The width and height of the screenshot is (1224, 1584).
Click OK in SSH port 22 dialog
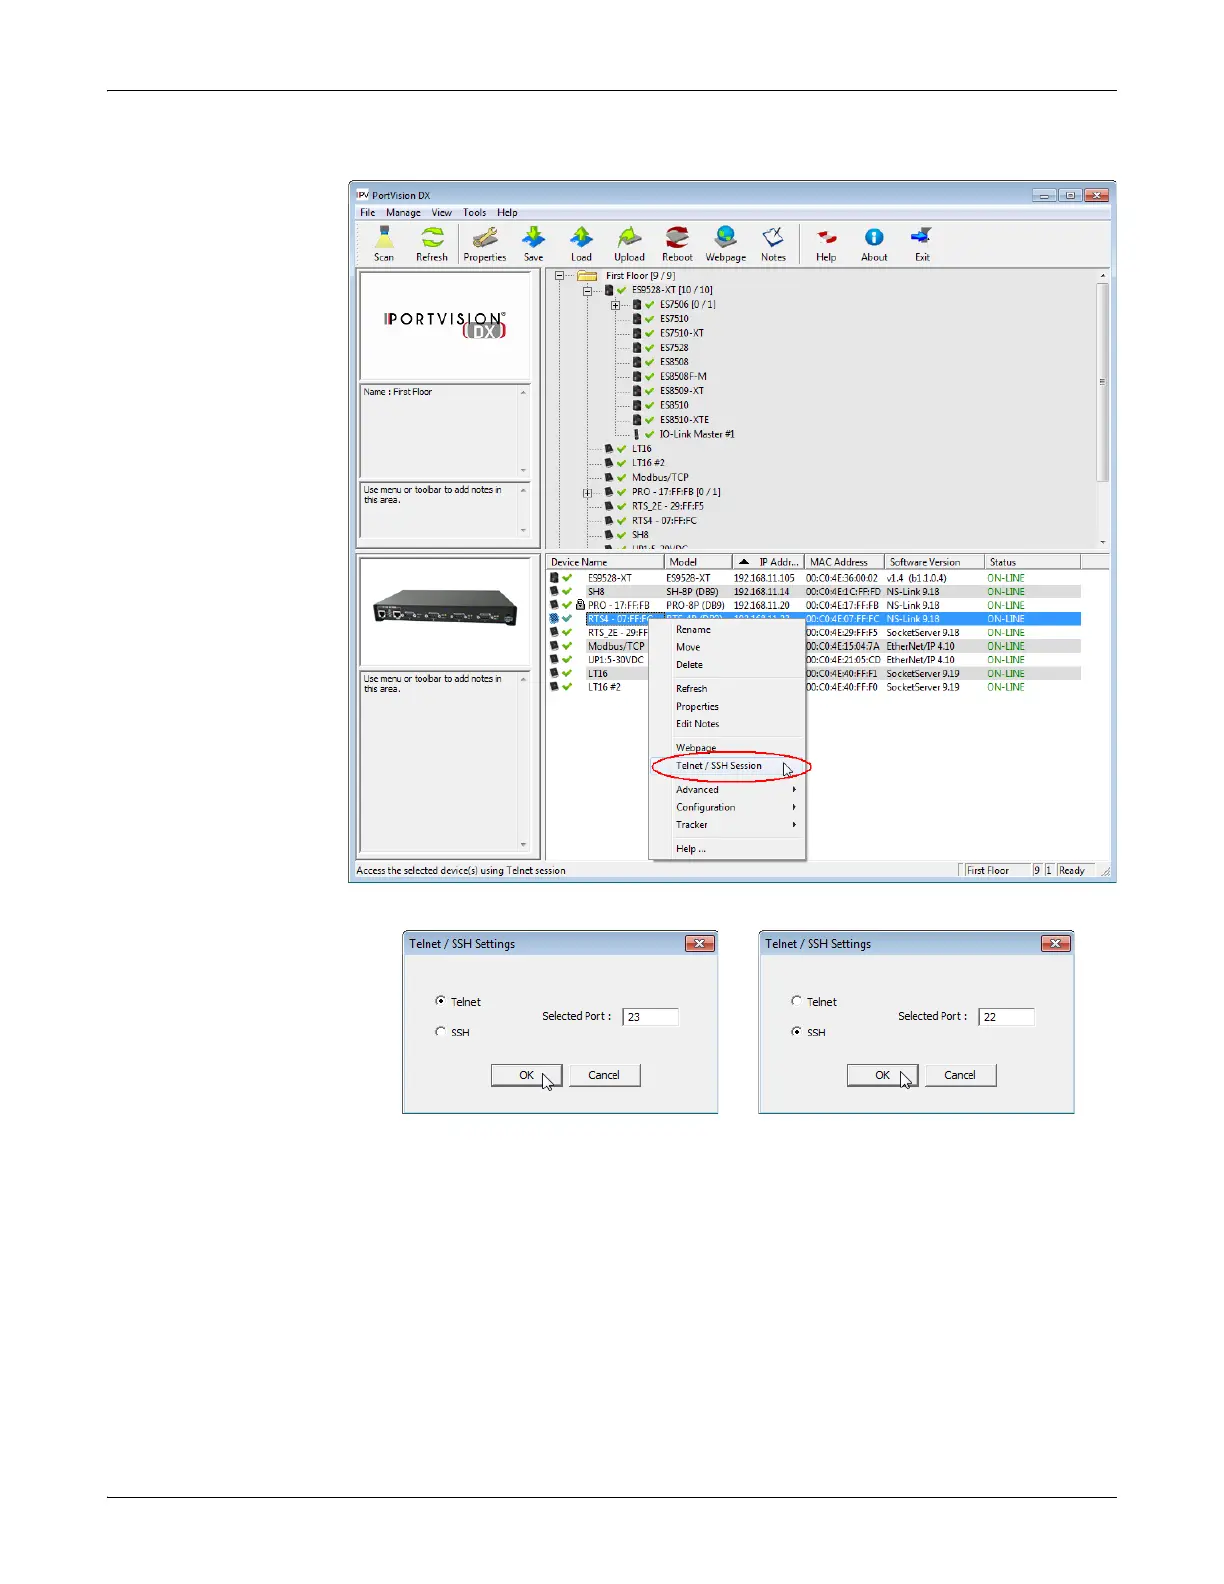pyautogui.click(x=882, y=1075)
